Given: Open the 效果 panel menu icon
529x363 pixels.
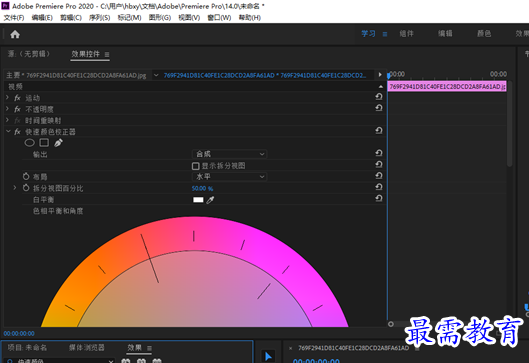Looking at the screenshot, I should pyautogui.click(x=149, y=348).
